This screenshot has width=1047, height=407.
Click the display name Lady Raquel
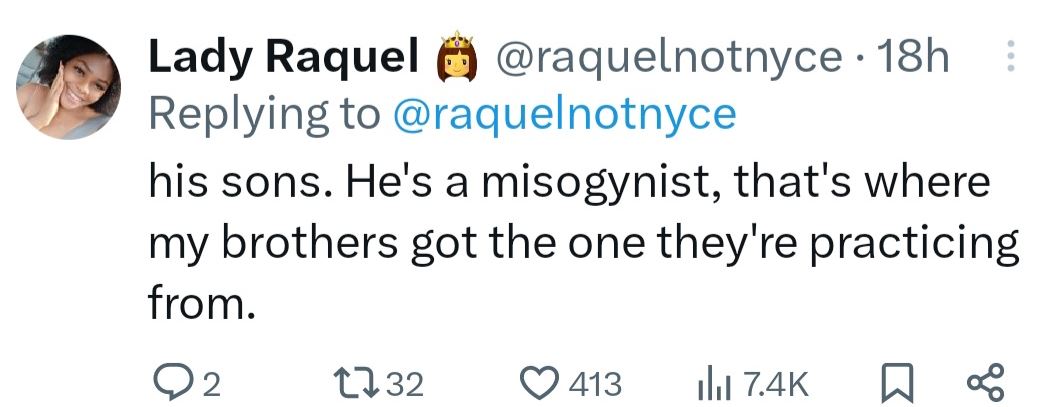point(283,59)
